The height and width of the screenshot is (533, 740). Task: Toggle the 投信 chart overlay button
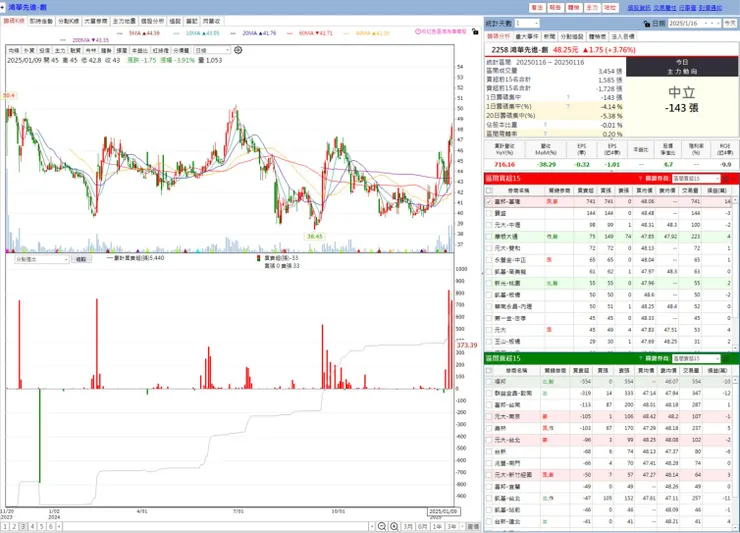click(44, 51)
